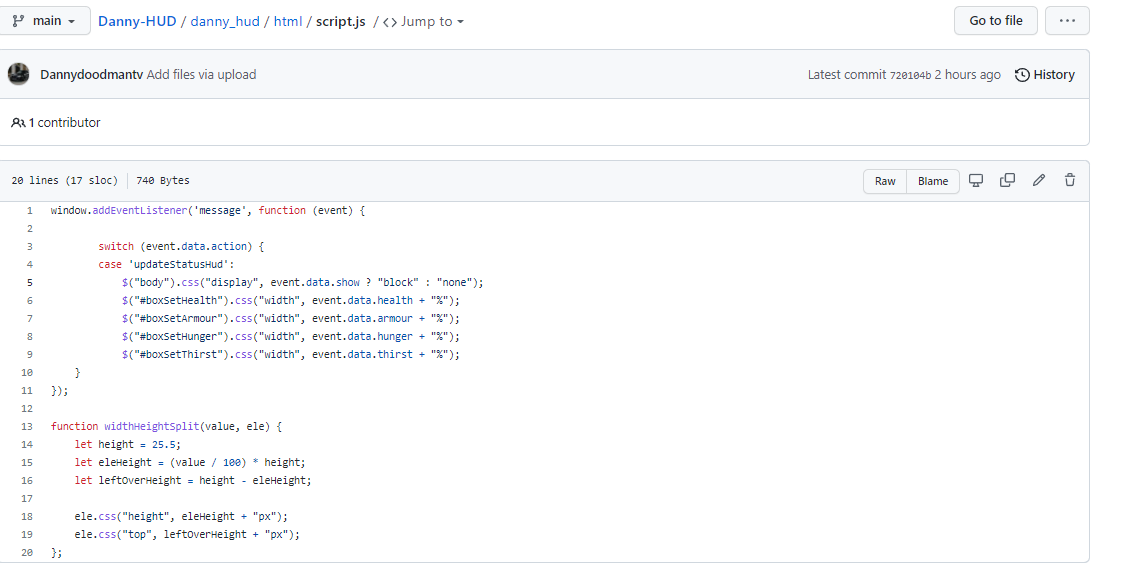Click the Dannydoodmantv avatar image
This screenshot has height=584, width=1130.
(x=19, y=74)
